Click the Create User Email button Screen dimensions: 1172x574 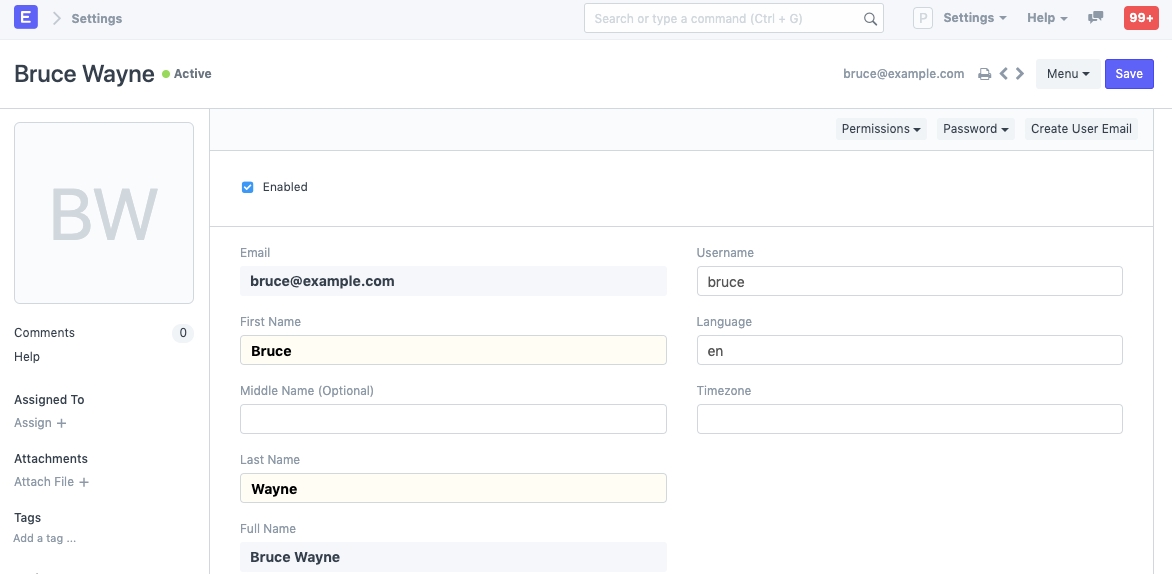coord(1081,129)
